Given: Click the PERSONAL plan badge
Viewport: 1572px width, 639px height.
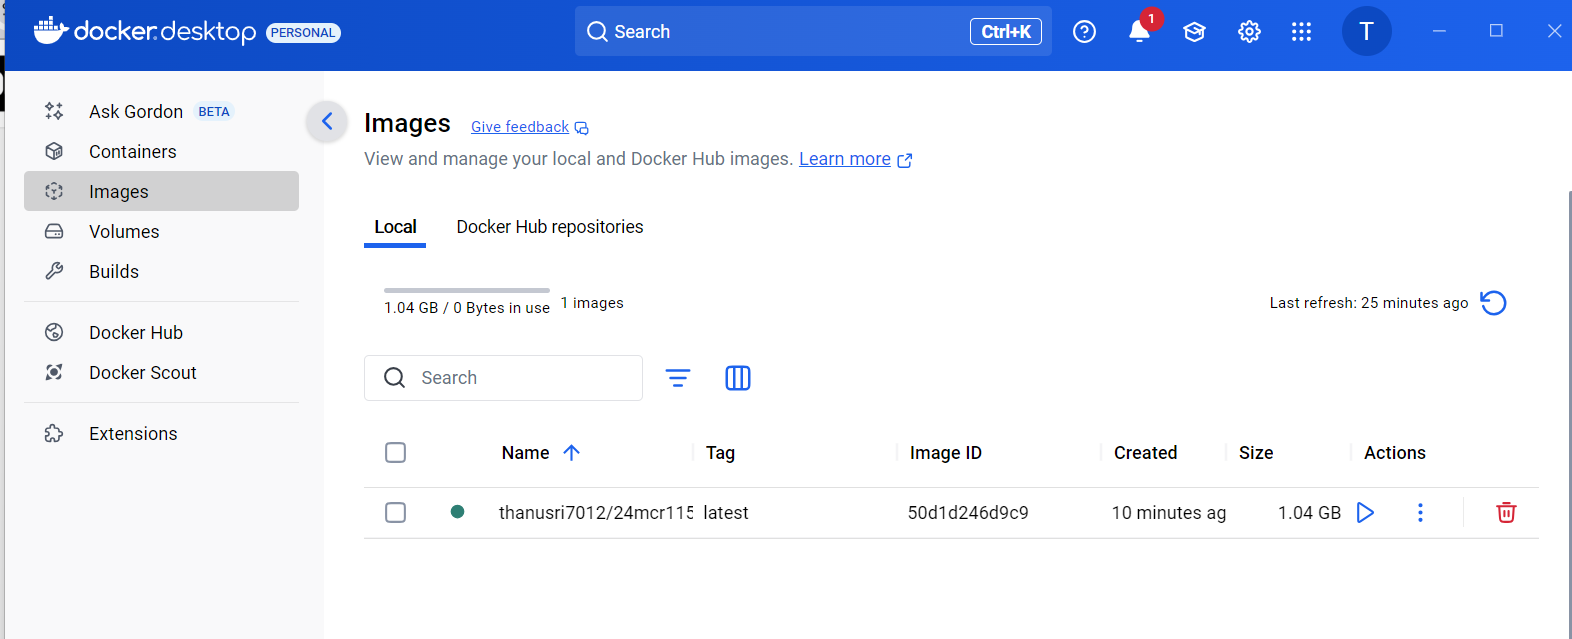Looking at the screenshot, I should tap(303, 33).
